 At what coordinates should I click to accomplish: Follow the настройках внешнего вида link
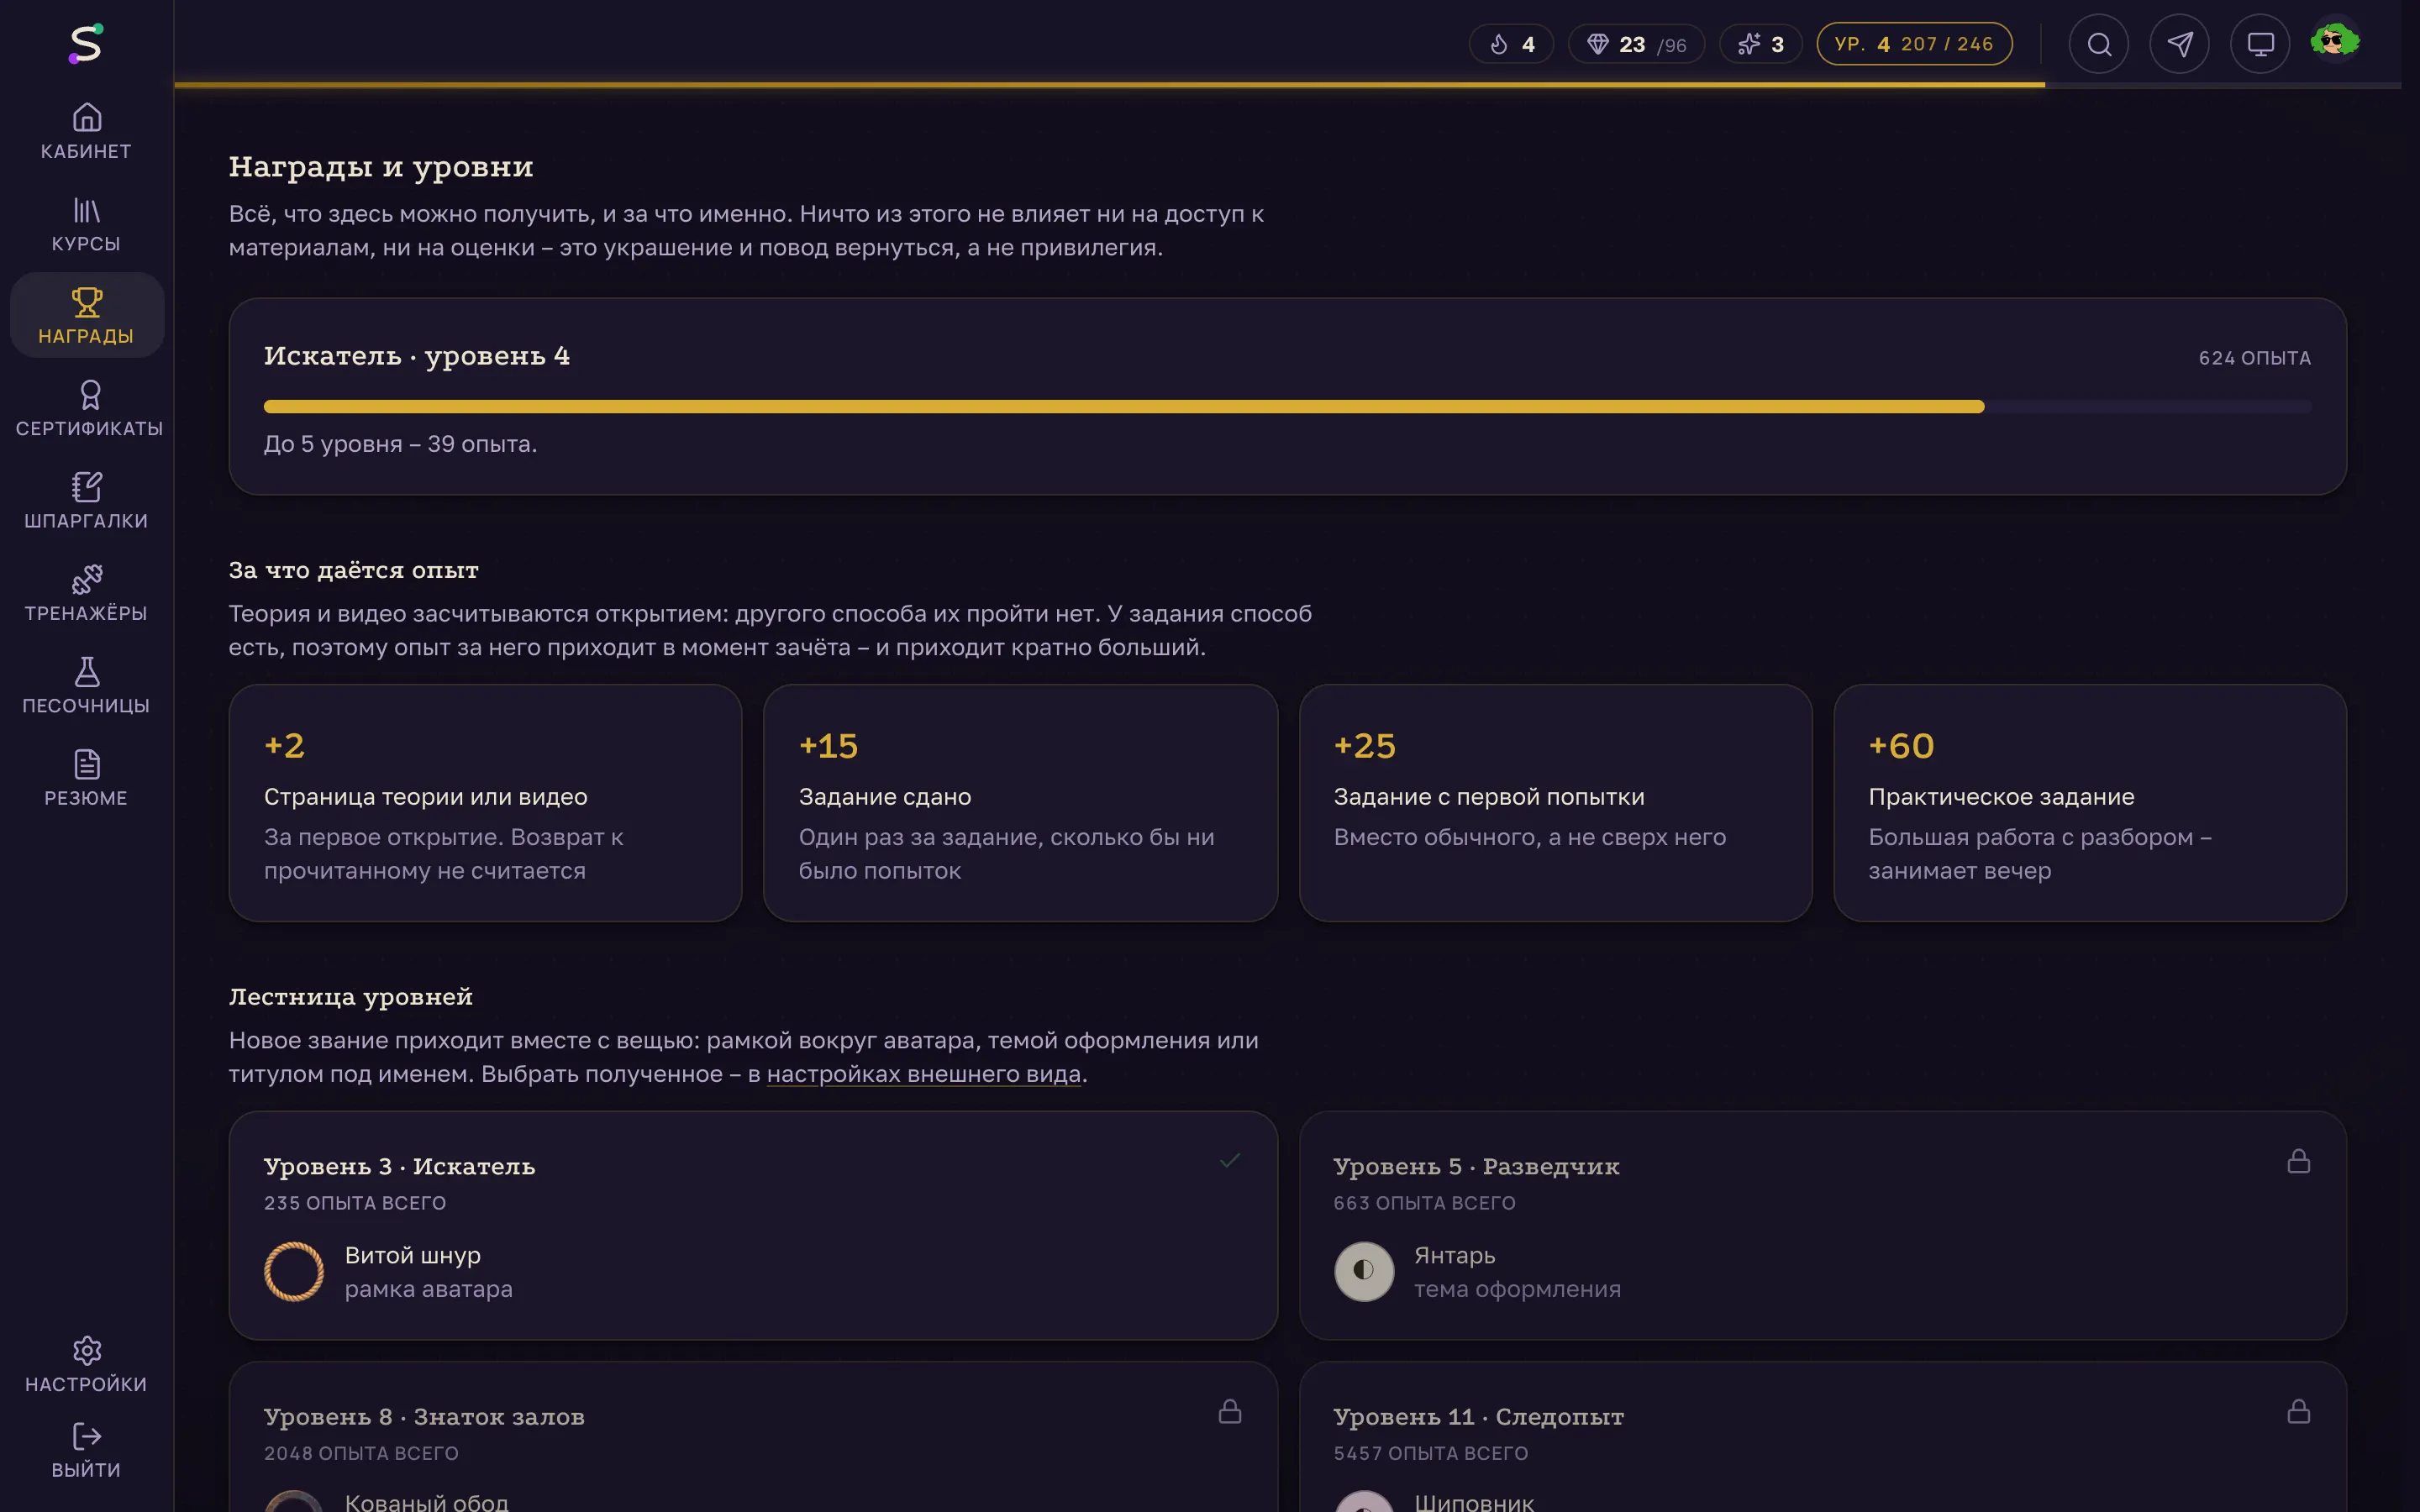(x=924, y=1074)
